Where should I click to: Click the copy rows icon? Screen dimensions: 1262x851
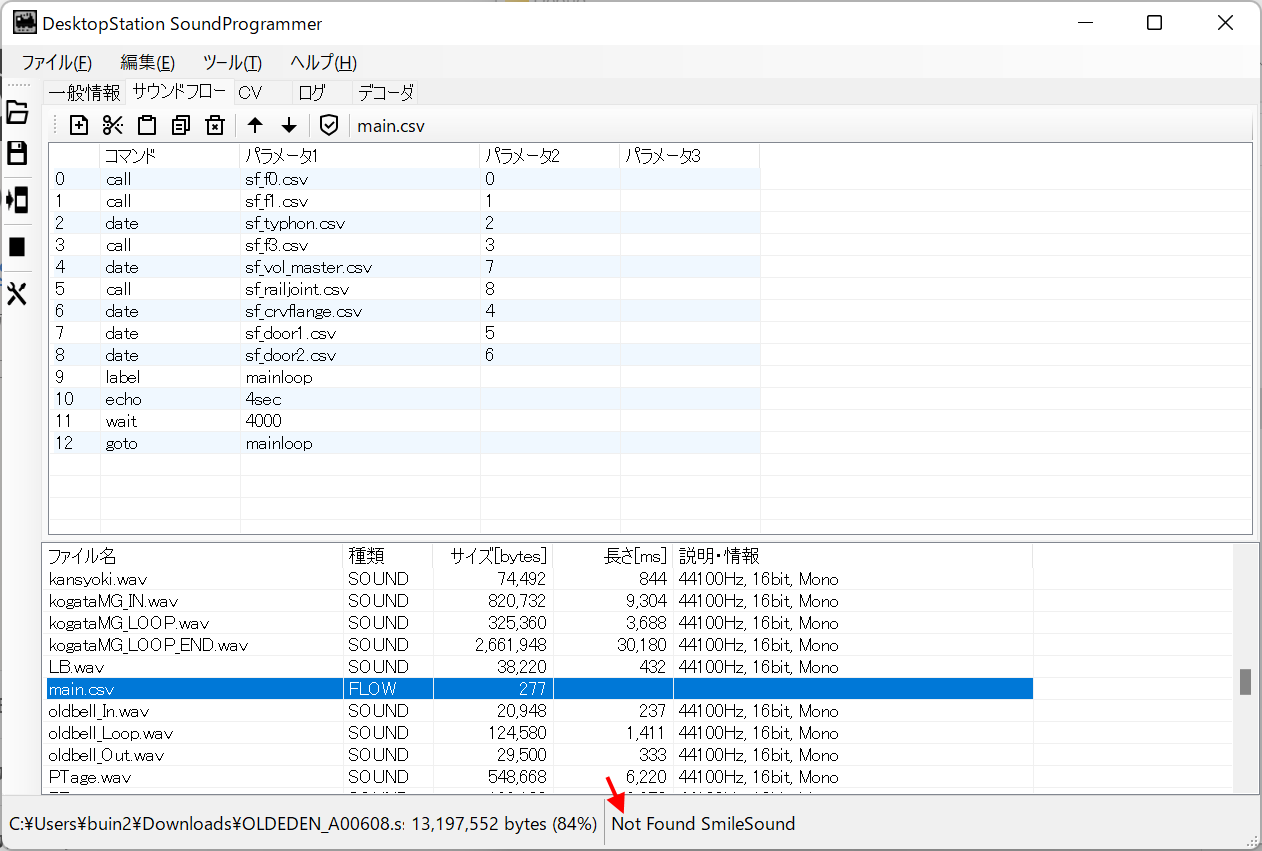pyautogui.click(x=181, y=125)
